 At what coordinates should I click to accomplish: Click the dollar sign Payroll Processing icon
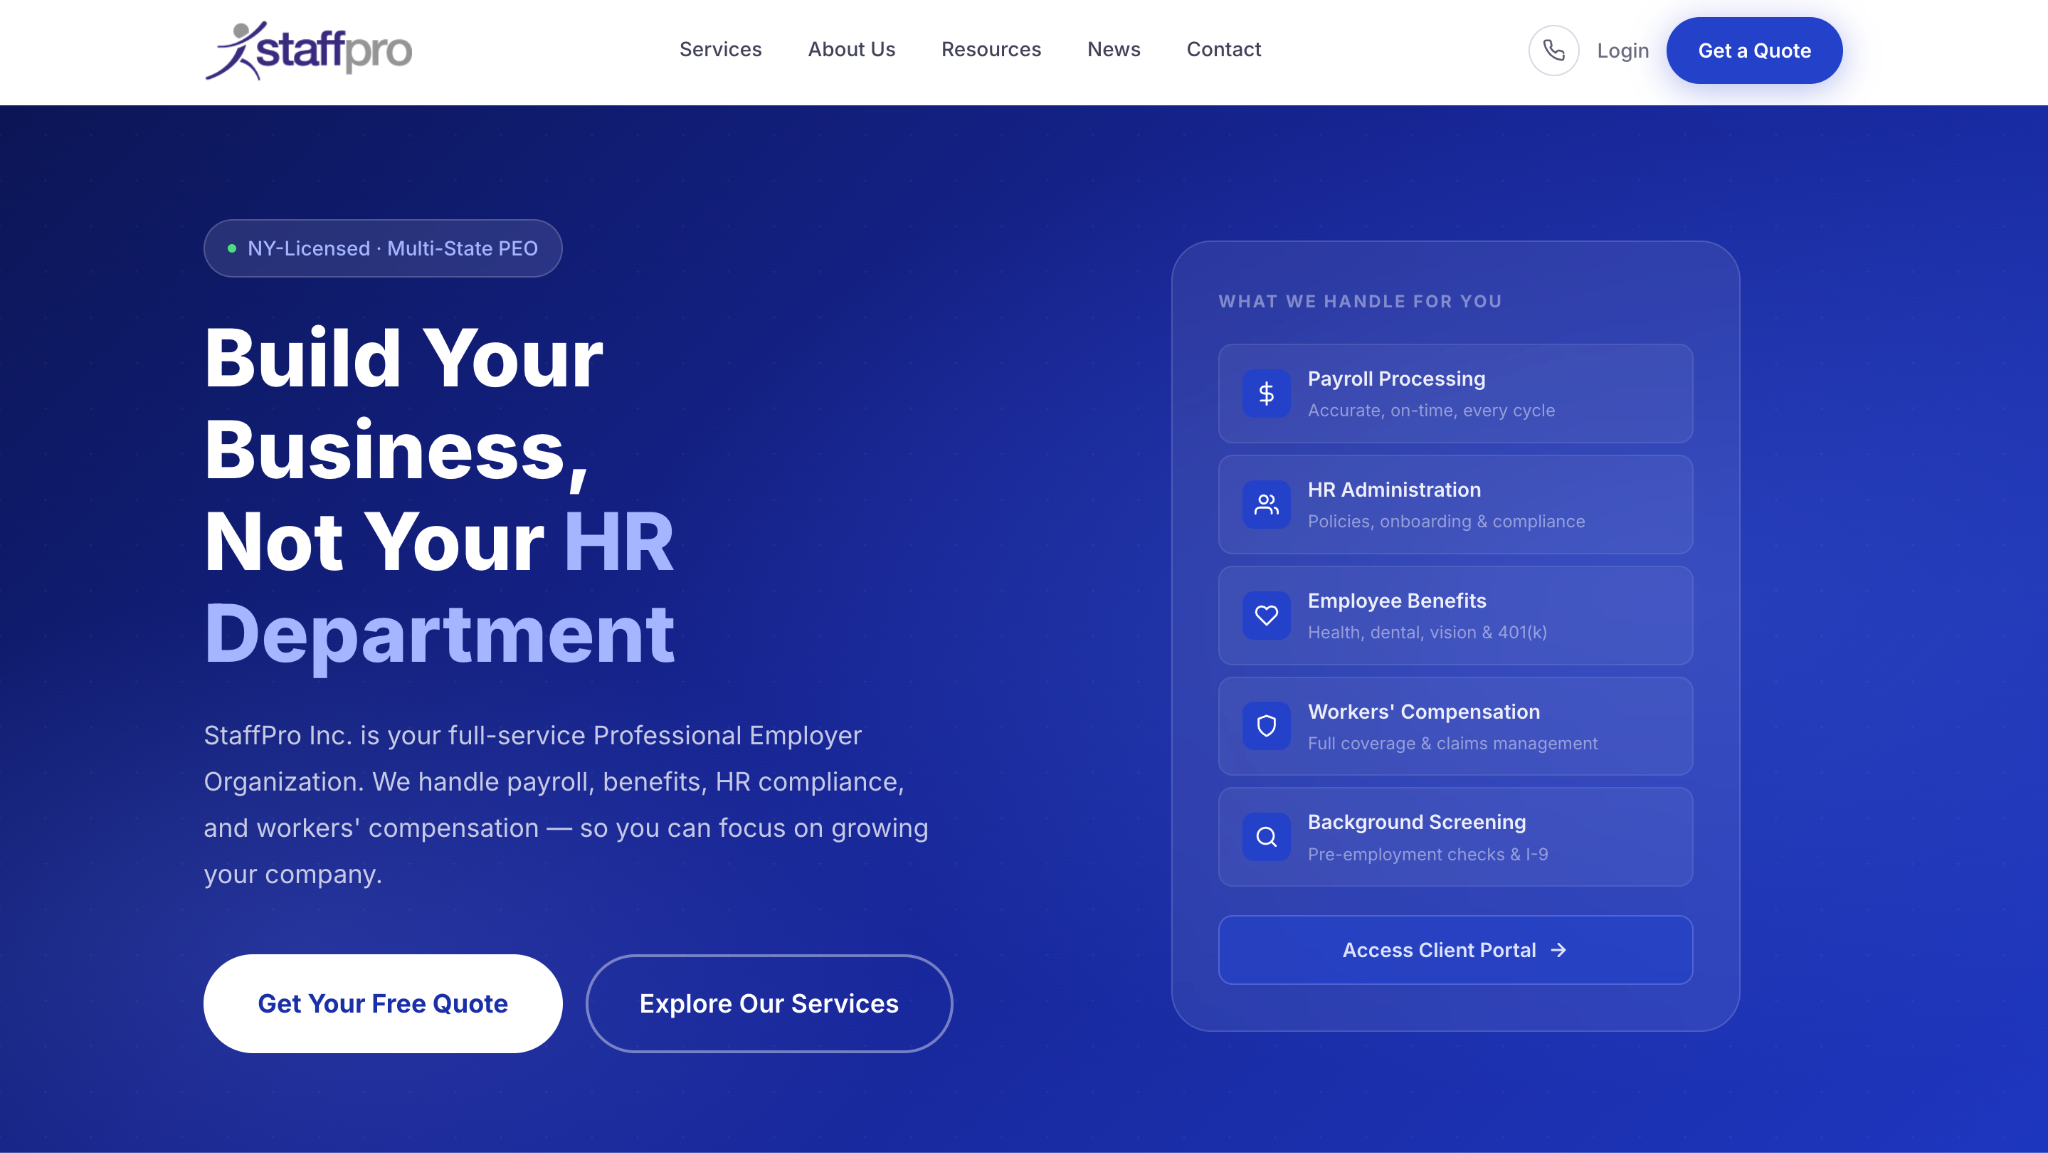(x=1266, y=394)
